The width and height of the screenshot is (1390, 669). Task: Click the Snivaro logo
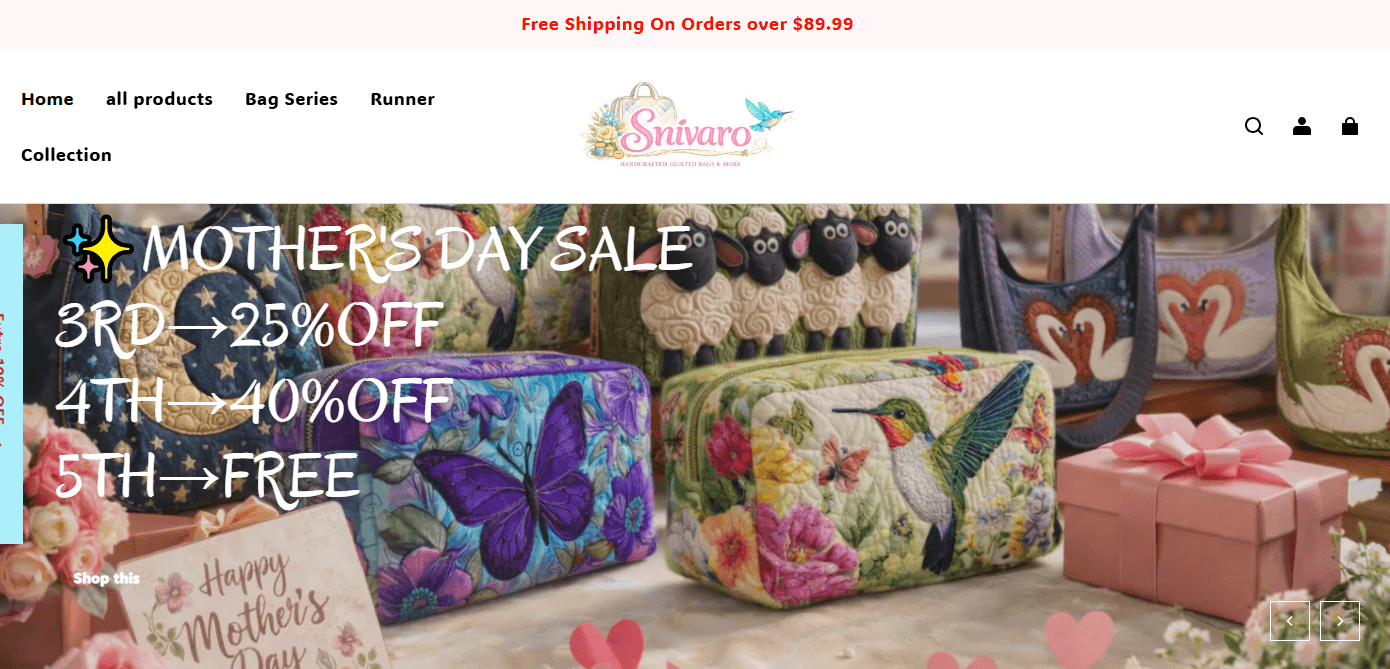(x=686, y=126)
